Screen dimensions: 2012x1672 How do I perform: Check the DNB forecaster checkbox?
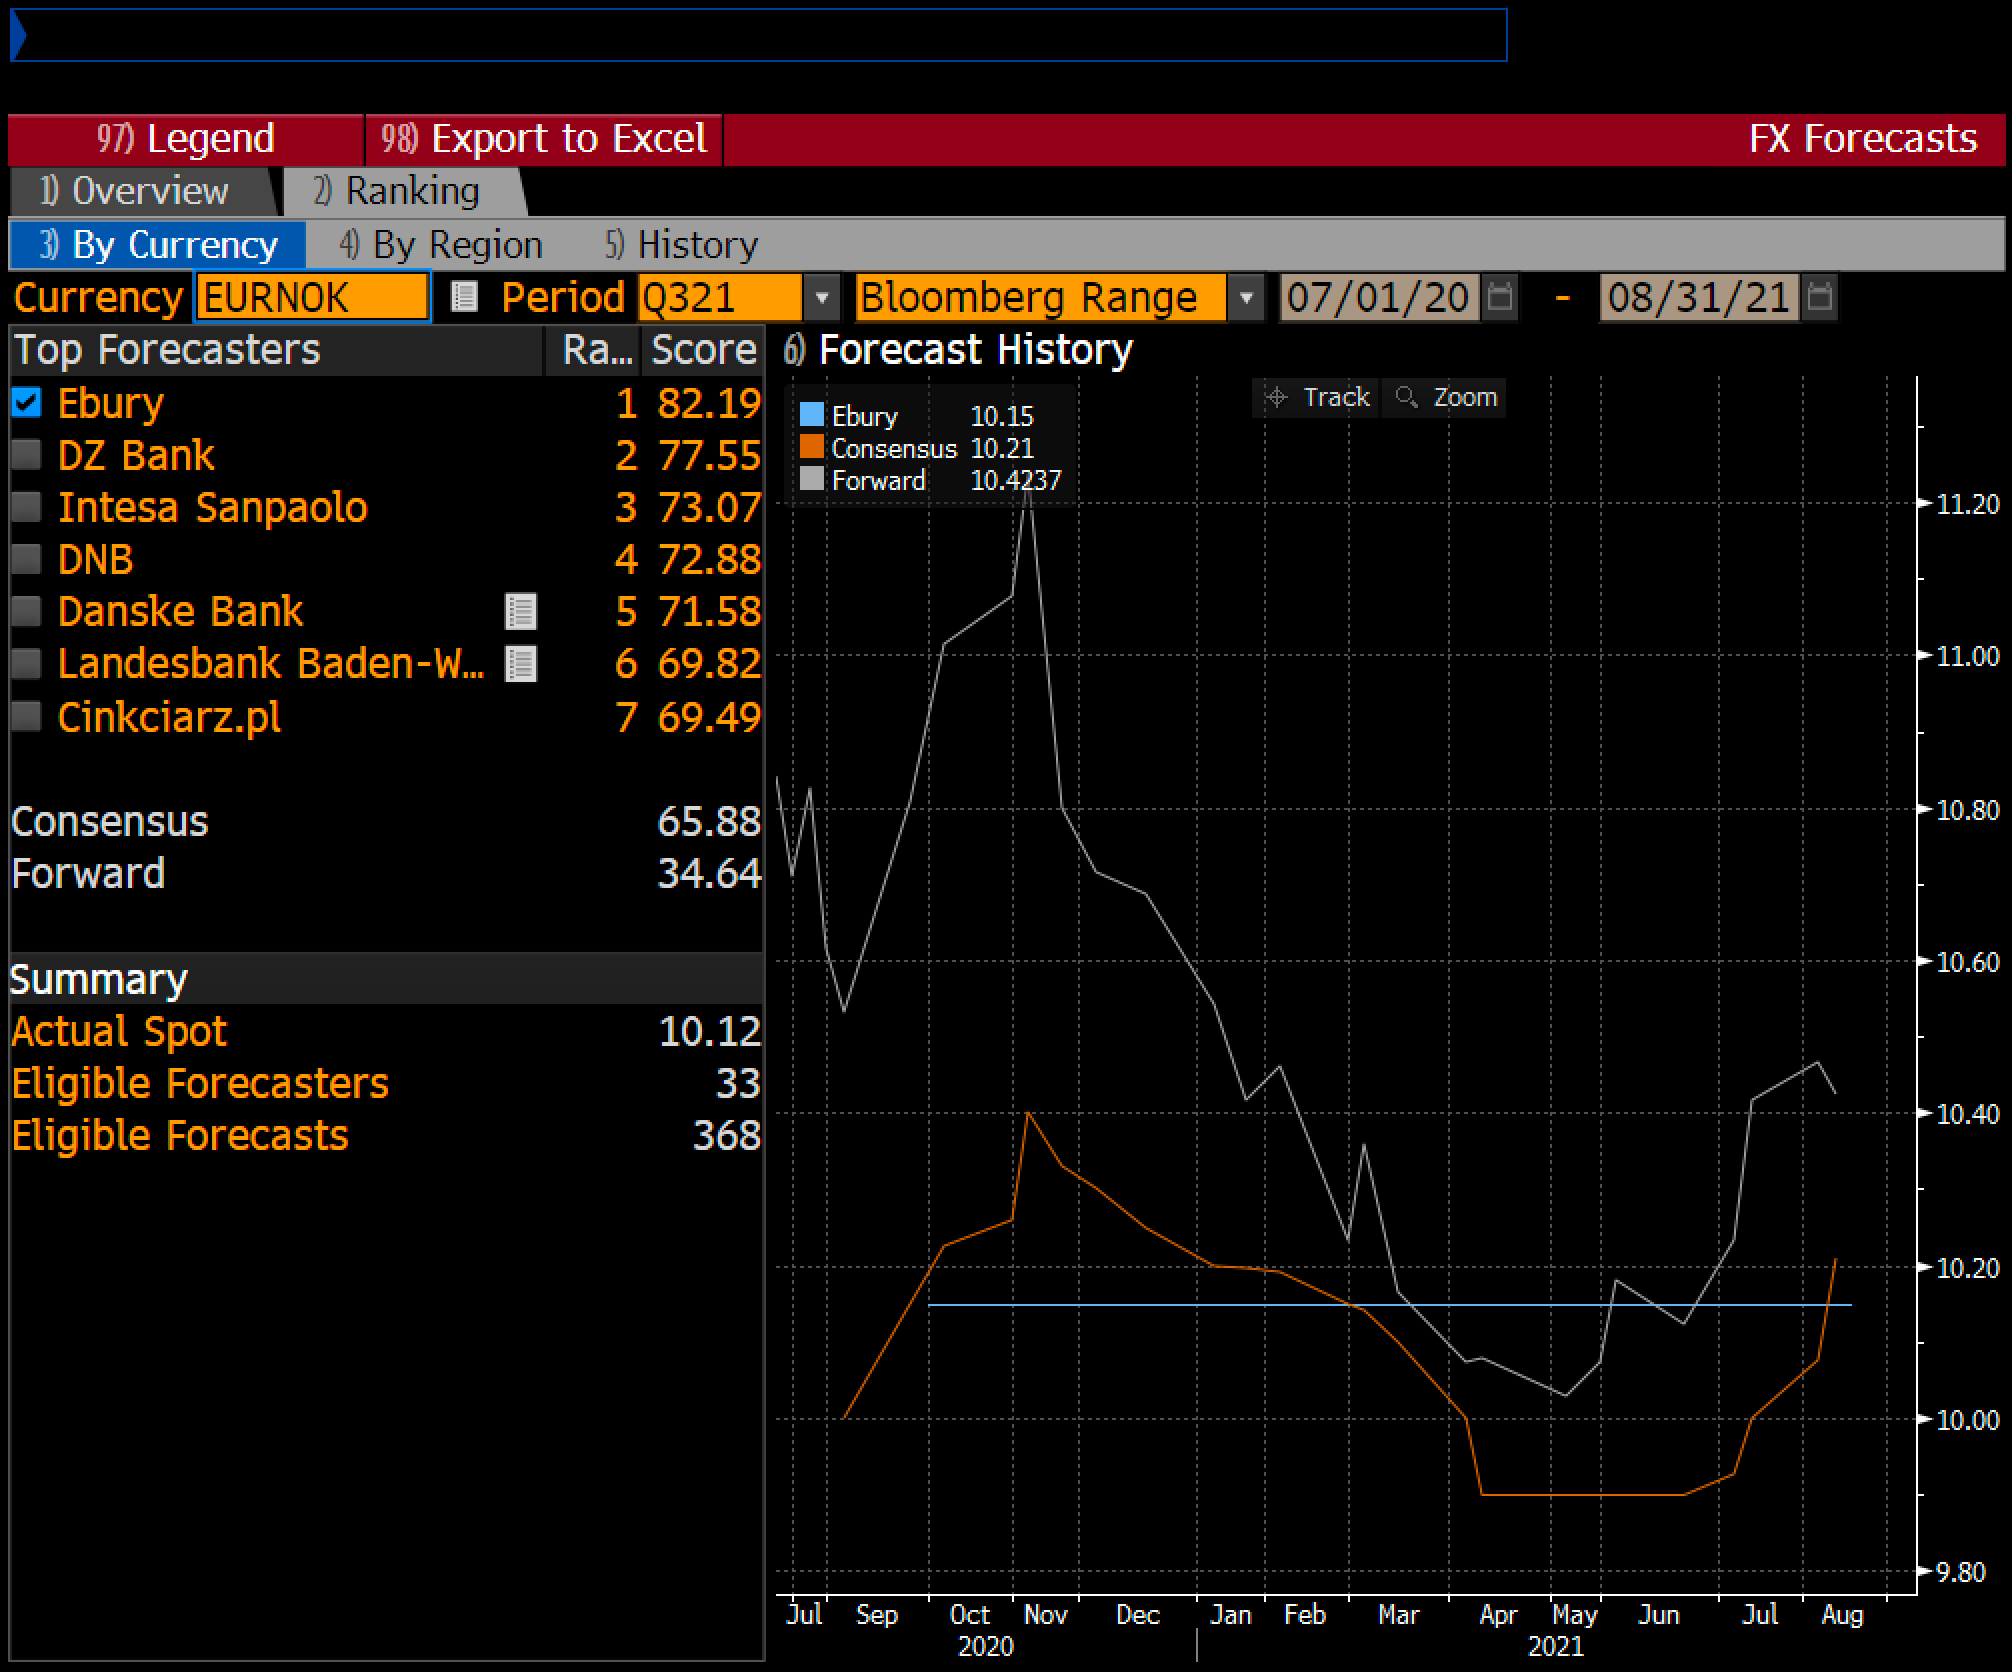(x=26, y=559)
